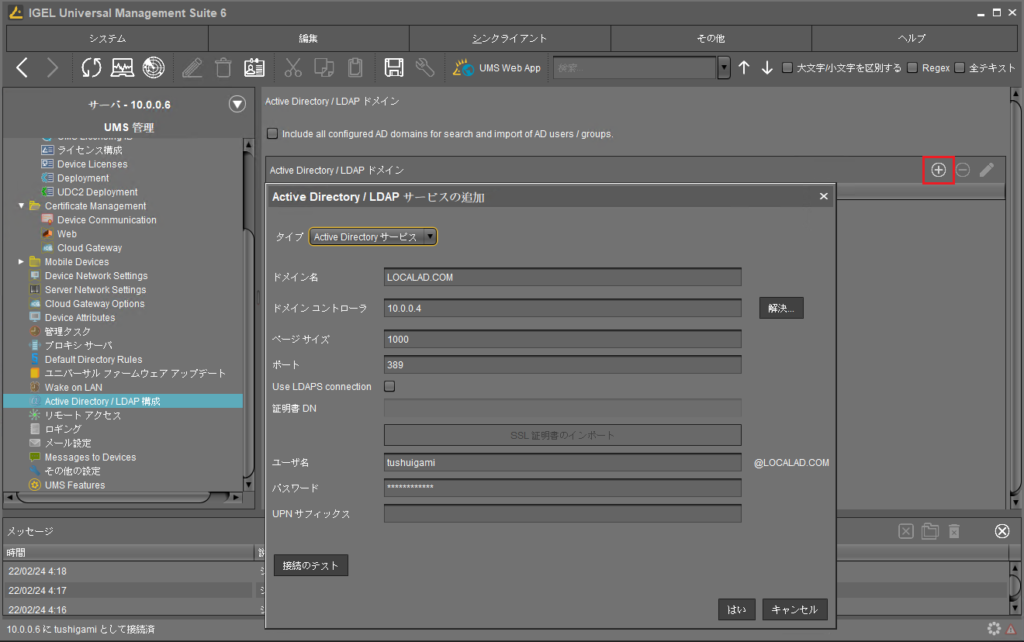The height and width of the screenshot is (642, 1024).
Task: Click the wrench tool icon in the toolbar
Action: point(424,67)
